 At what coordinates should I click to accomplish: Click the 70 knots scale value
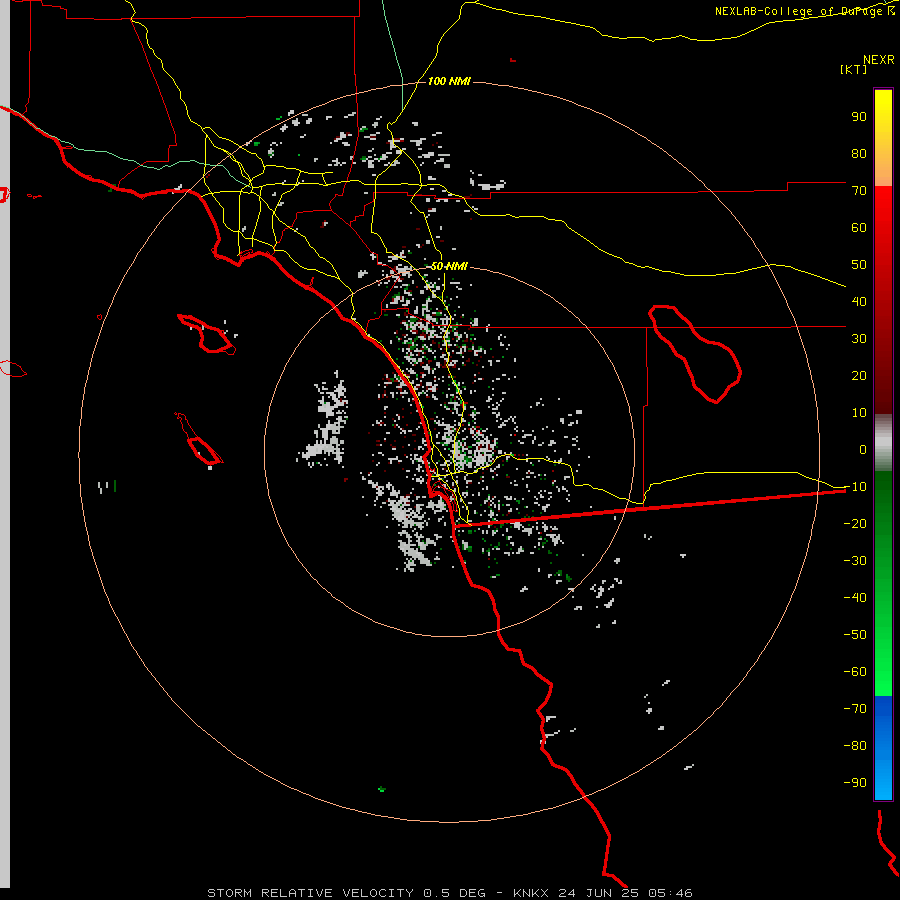point(859,191)
